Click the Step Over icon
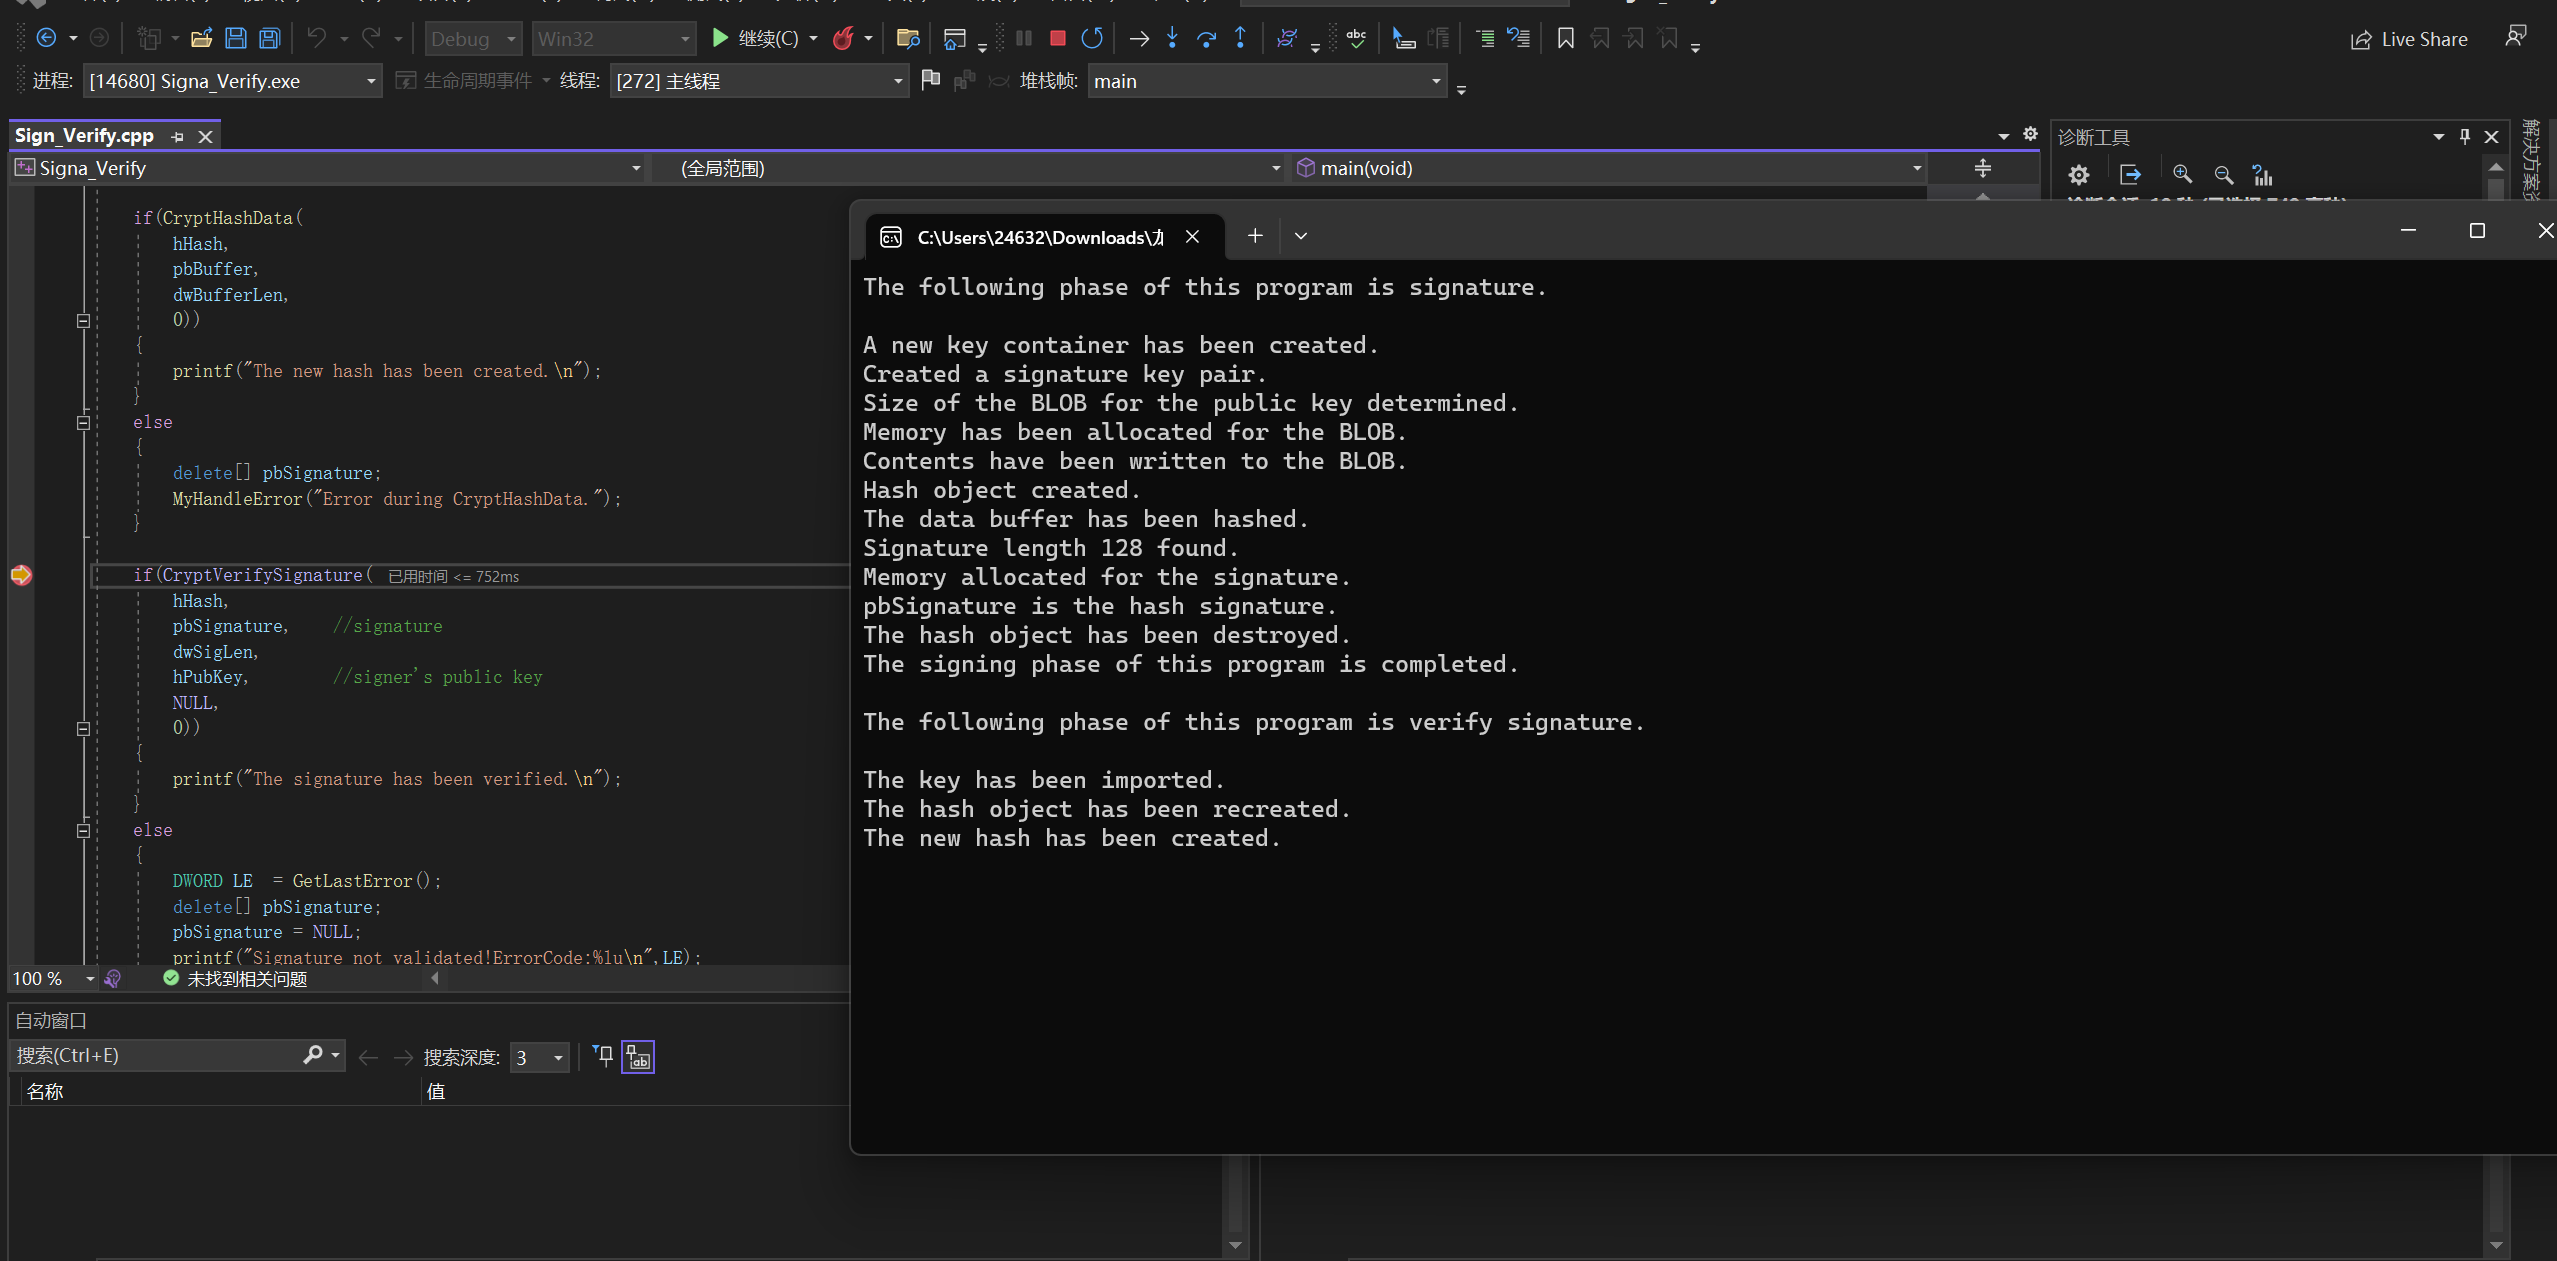Viewport: 2557px width, 1261px height. click(x=1206, y=38)
